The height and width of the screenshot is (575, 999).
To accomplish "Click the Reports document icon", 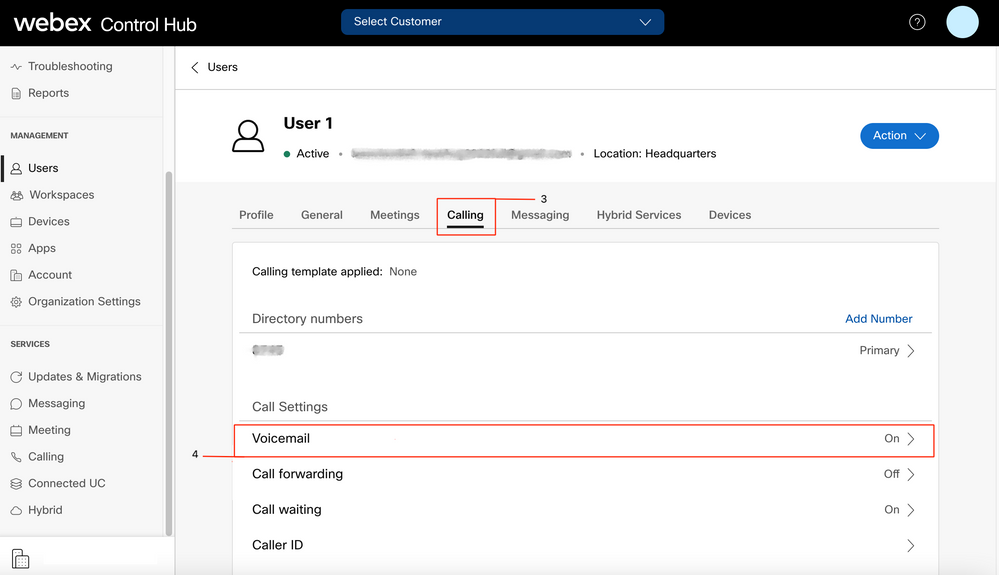I will (16, 93).
